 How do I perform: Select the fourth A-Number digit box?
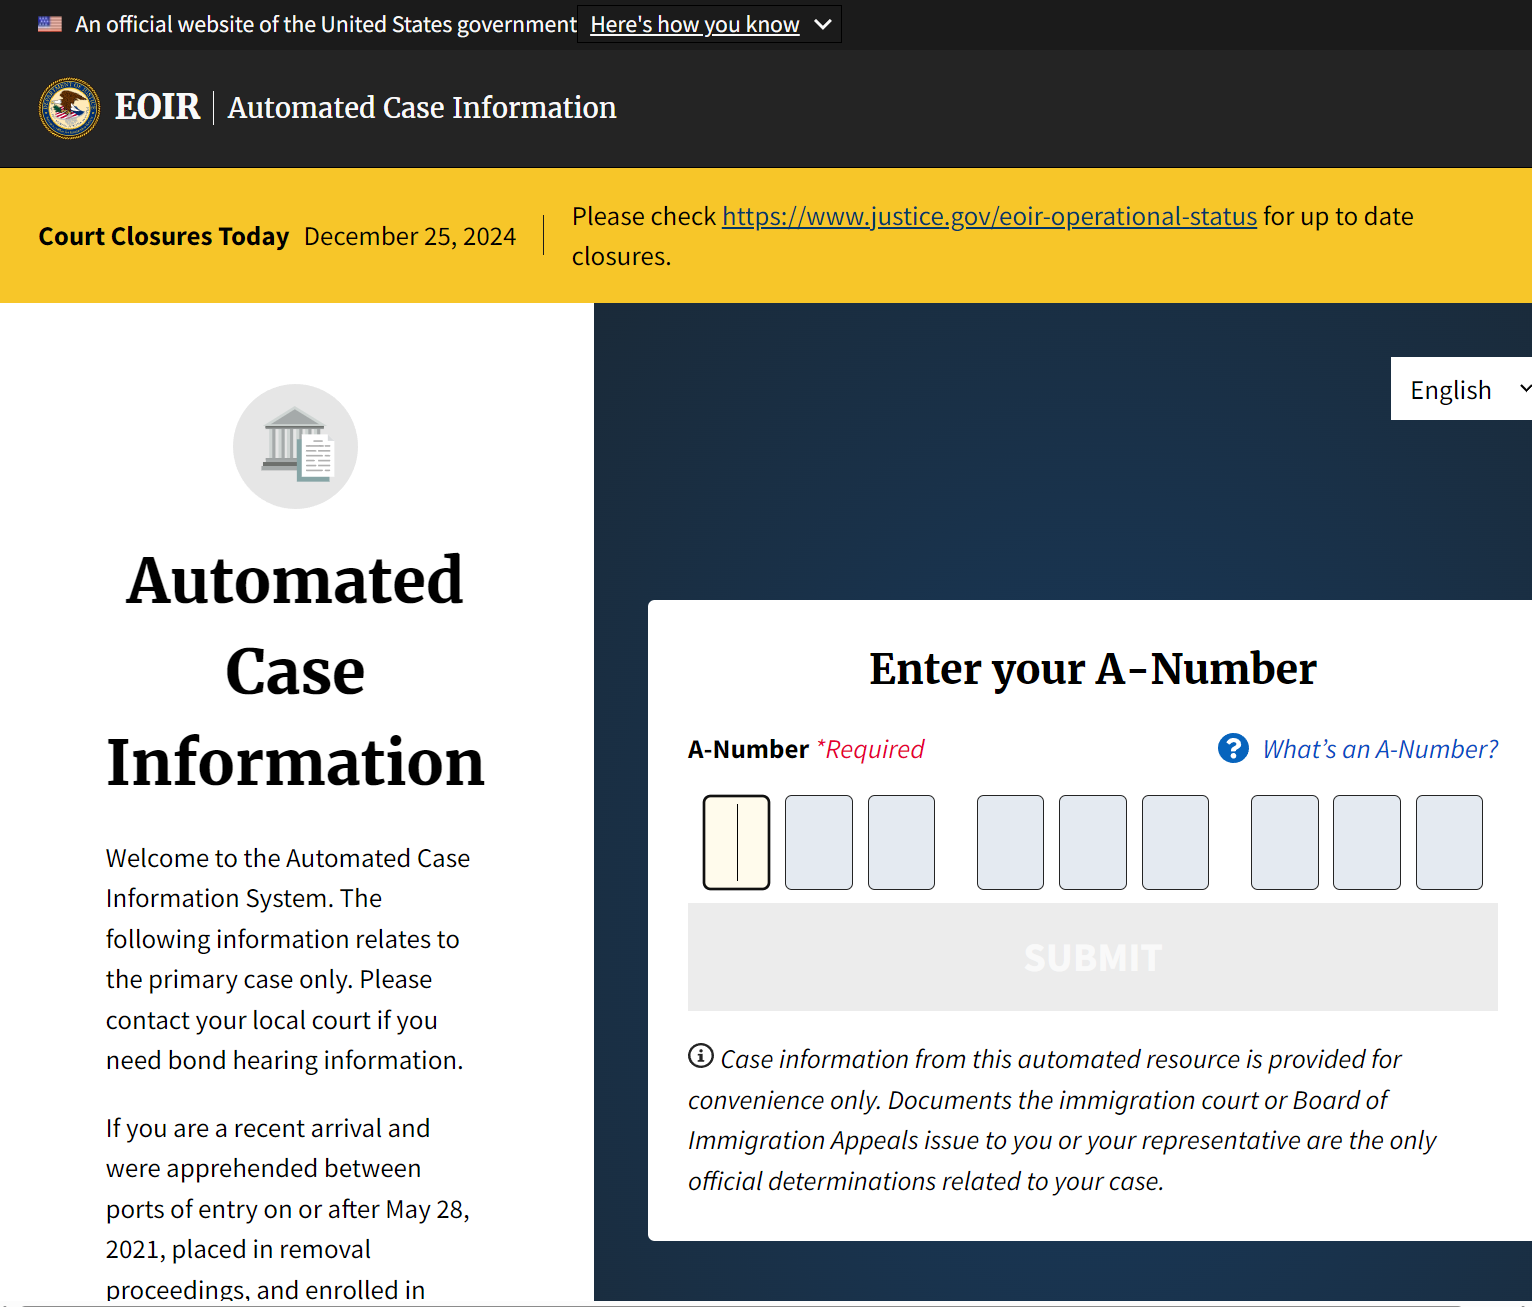[x=1010, y=842]
